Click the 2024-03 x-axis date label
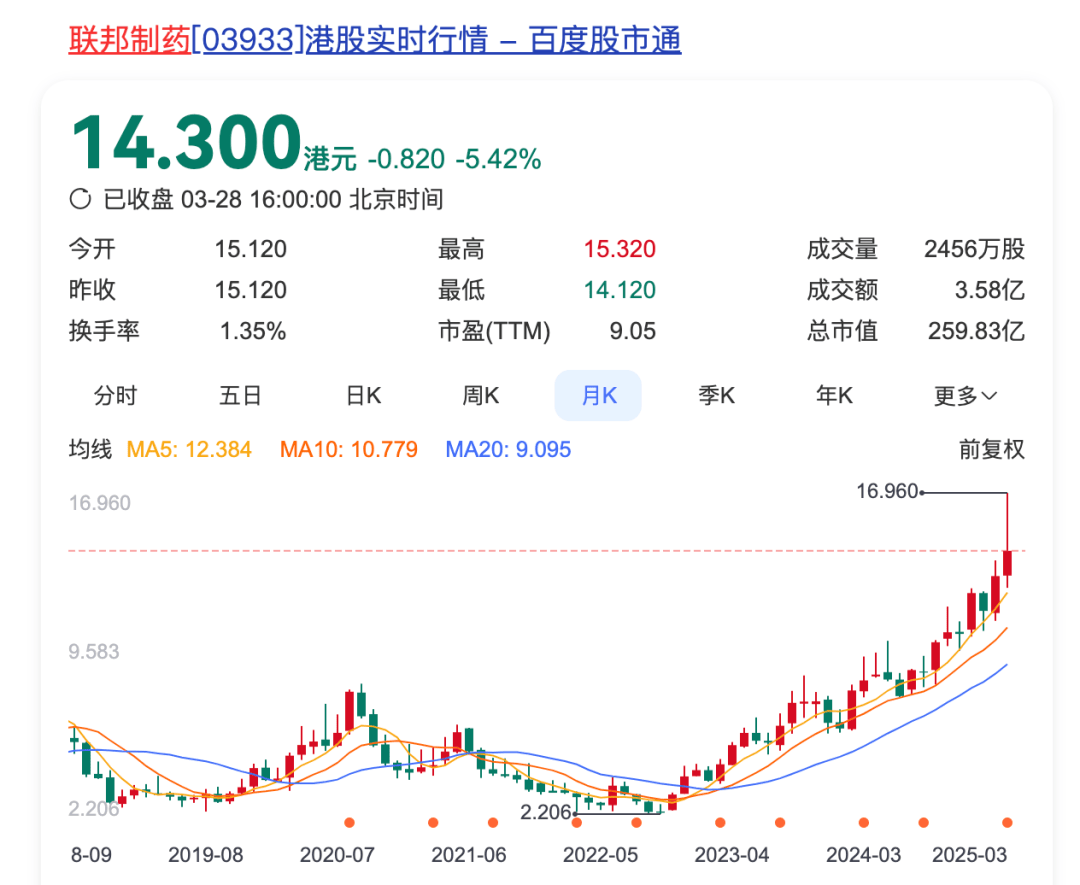 coord(863,855)
